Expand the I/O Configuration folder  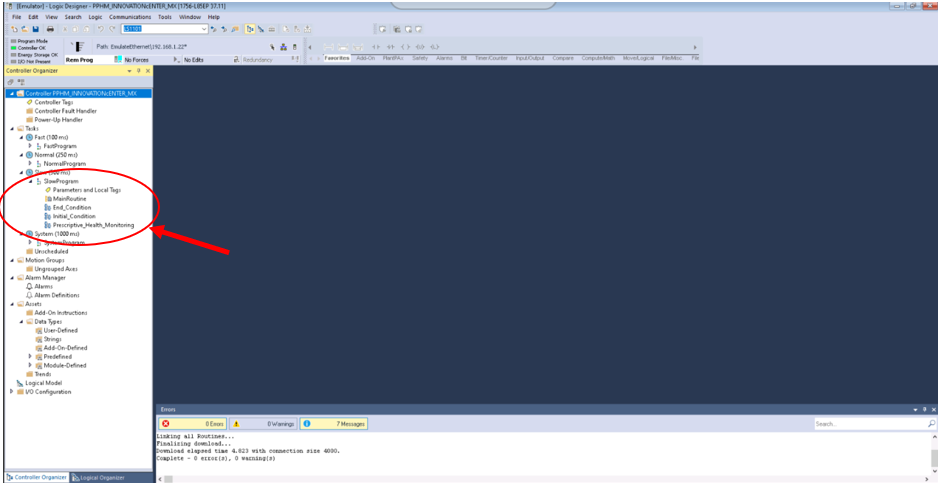point(12,392)
